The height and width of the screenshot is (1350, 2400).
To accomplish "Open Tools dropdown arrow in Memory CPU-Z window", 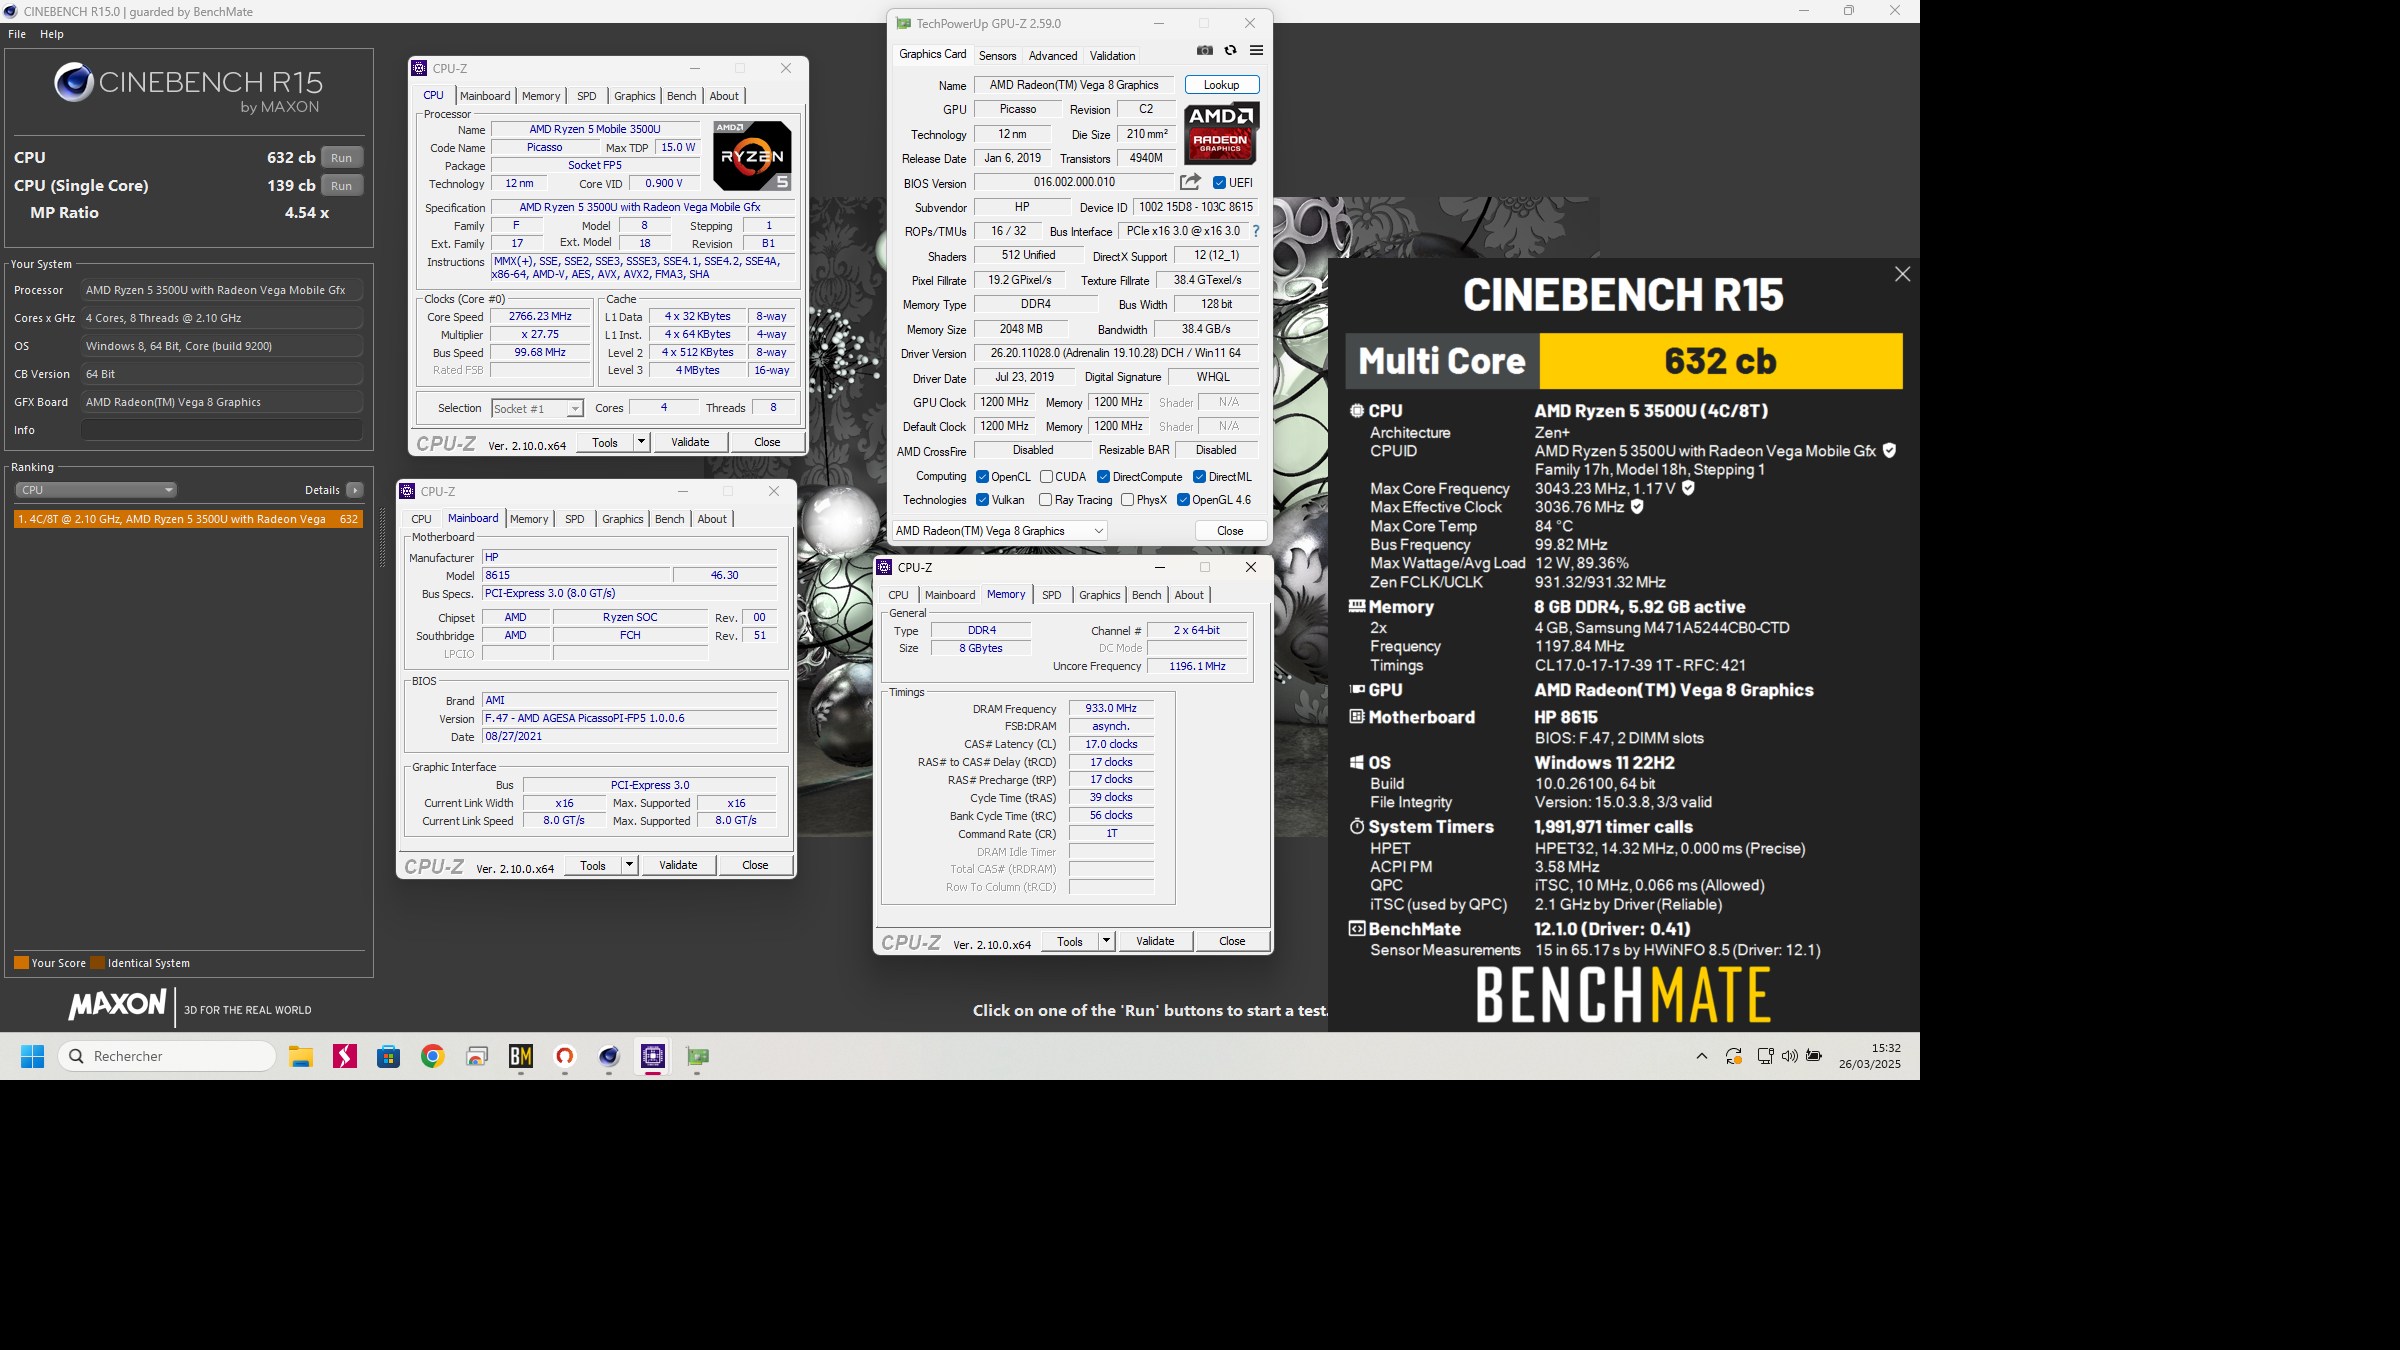I will coord(1106,941).
